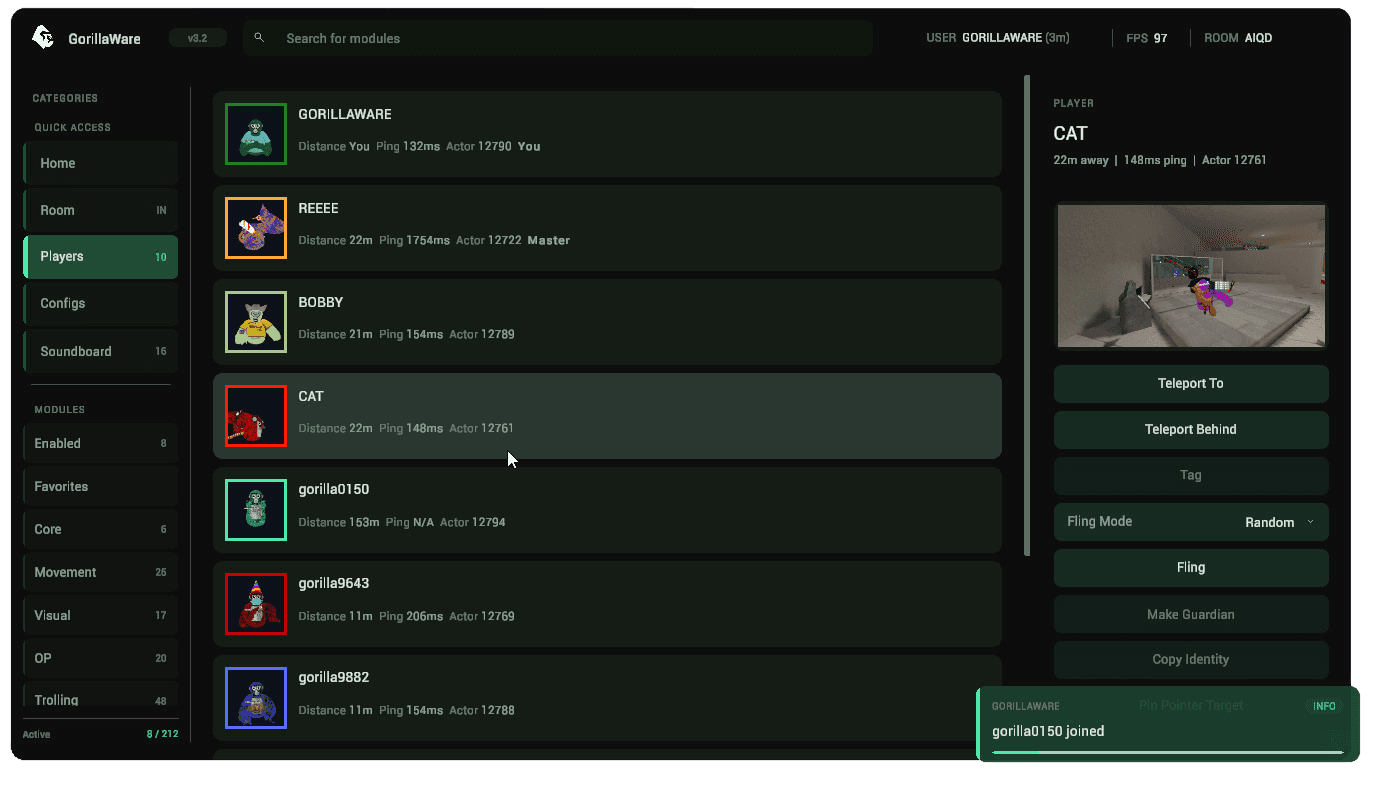This screenshot has height=790, width=1386.
Task: Click the 22m away detail text
Action: (1081, 160)
